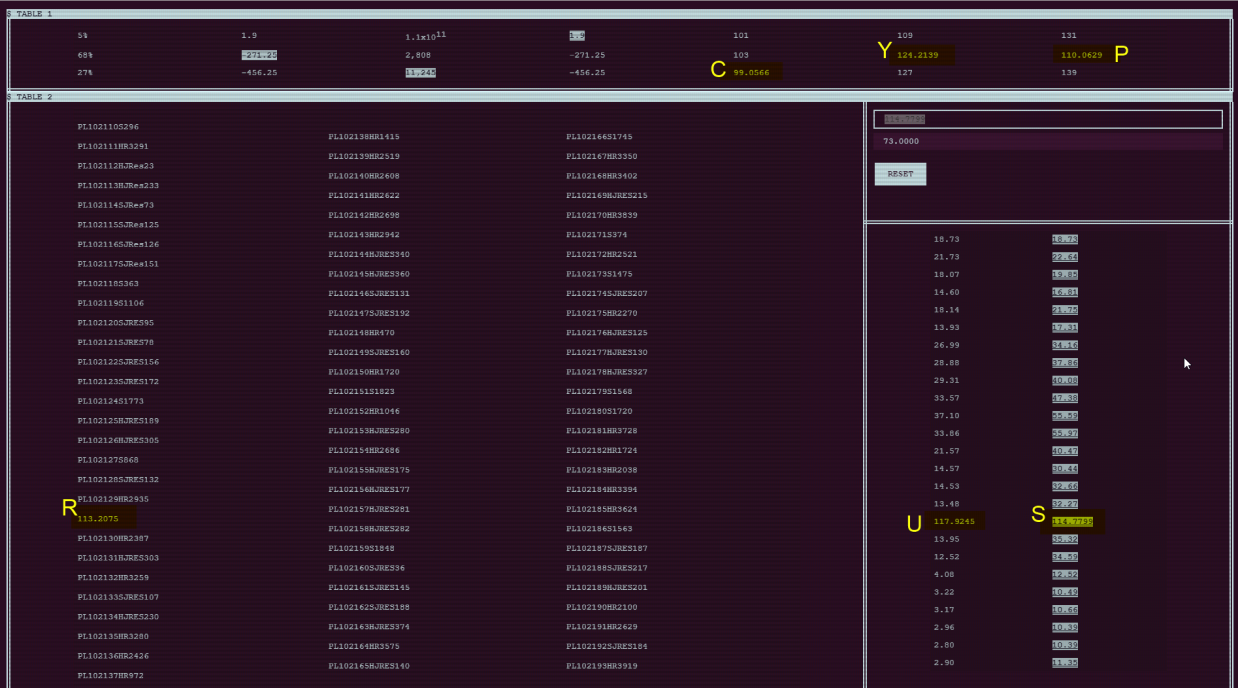Select the yellow value 110.0629 labeled P
The image size is (1238, 688).
coord(1082,55)
